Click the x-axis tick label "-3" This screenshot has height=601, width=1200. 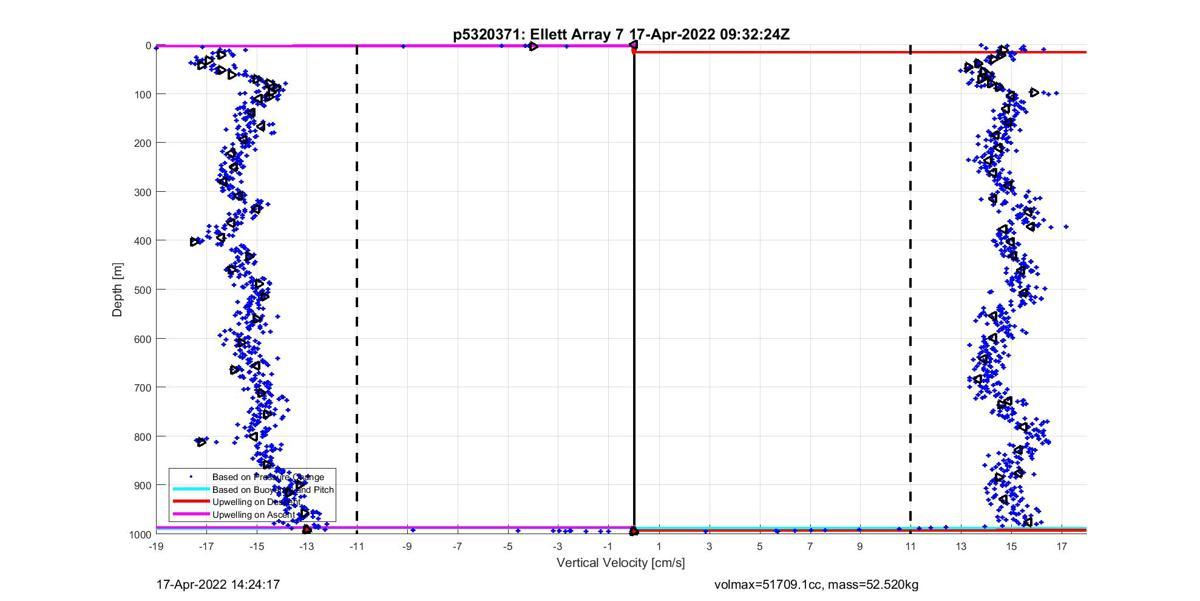point(558,547)
